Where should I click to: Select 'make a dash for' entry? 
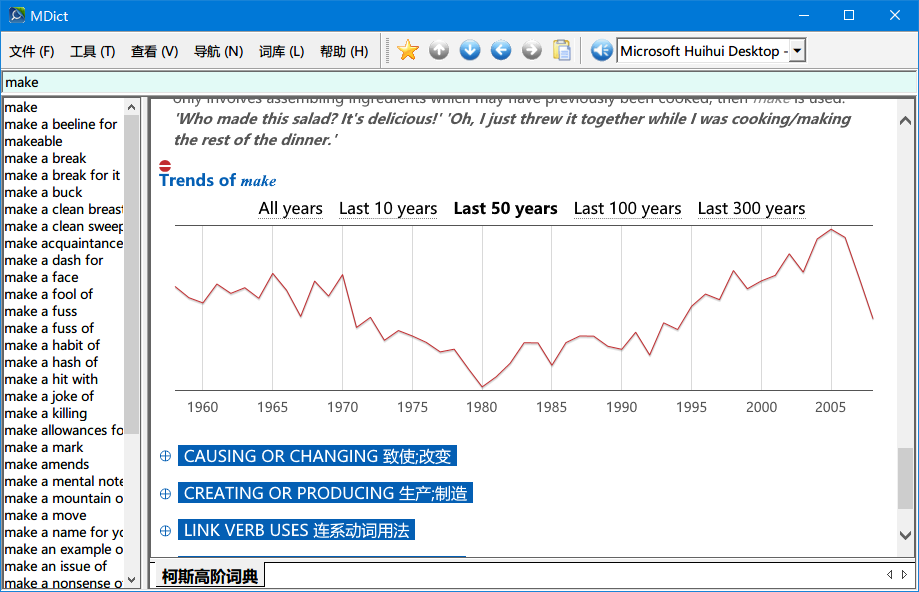pyautogui.click(x=54, y=260)
